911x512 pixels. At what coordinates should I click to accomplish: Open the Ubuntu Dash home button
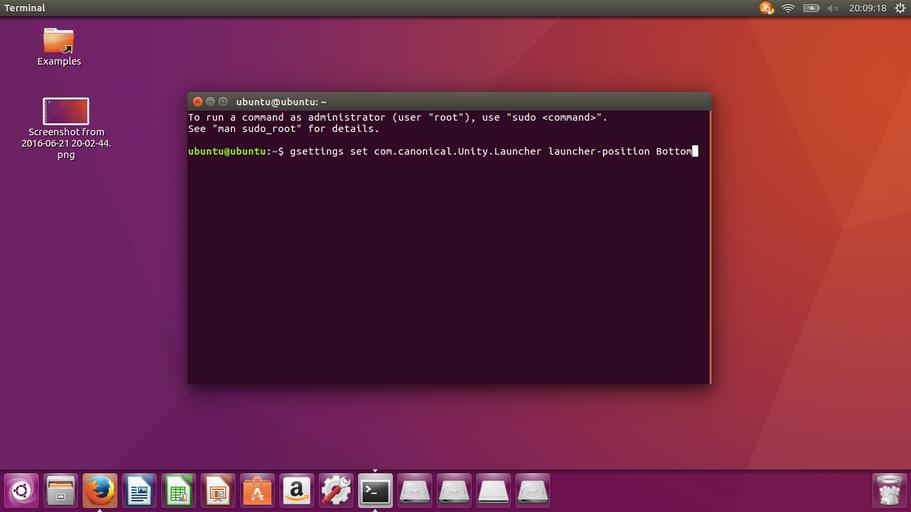pos(21,491)
